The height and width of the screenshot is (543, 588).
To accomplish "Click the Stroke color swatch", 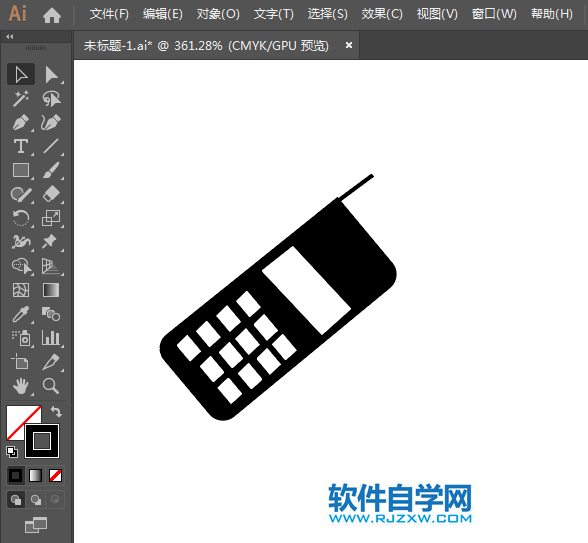I will (42, 441).
